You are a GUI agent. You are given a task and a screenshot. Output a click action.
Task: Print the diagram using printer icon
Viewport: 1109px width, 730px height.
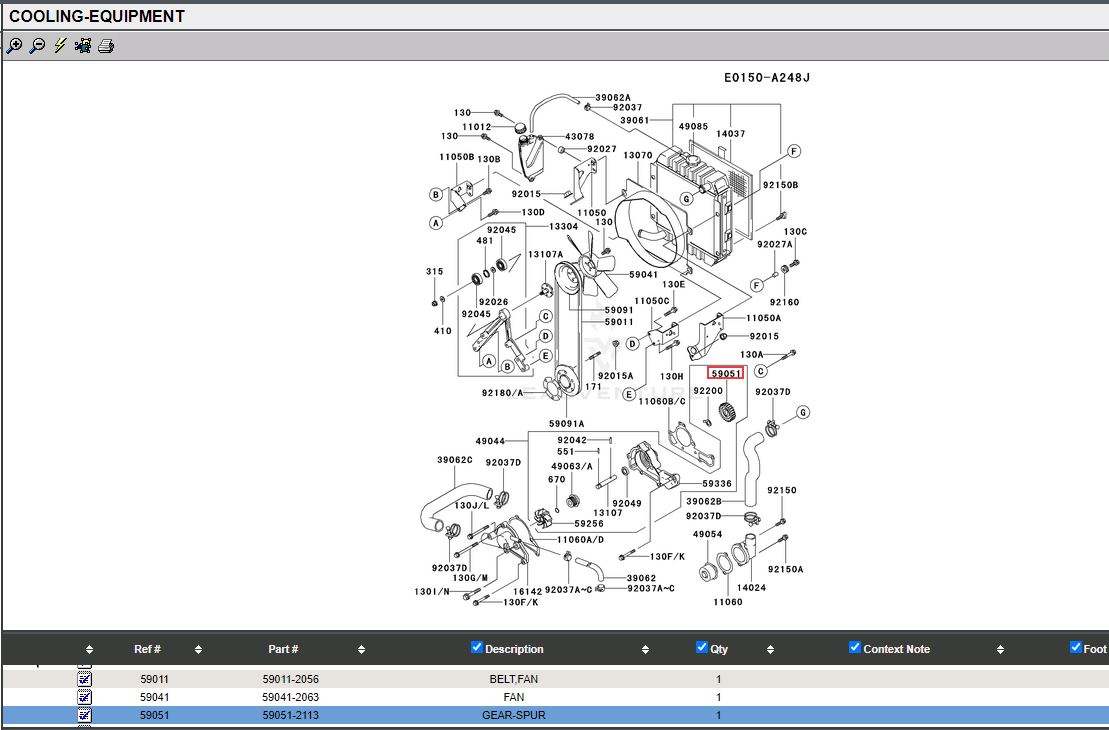[x=106, y=46]
